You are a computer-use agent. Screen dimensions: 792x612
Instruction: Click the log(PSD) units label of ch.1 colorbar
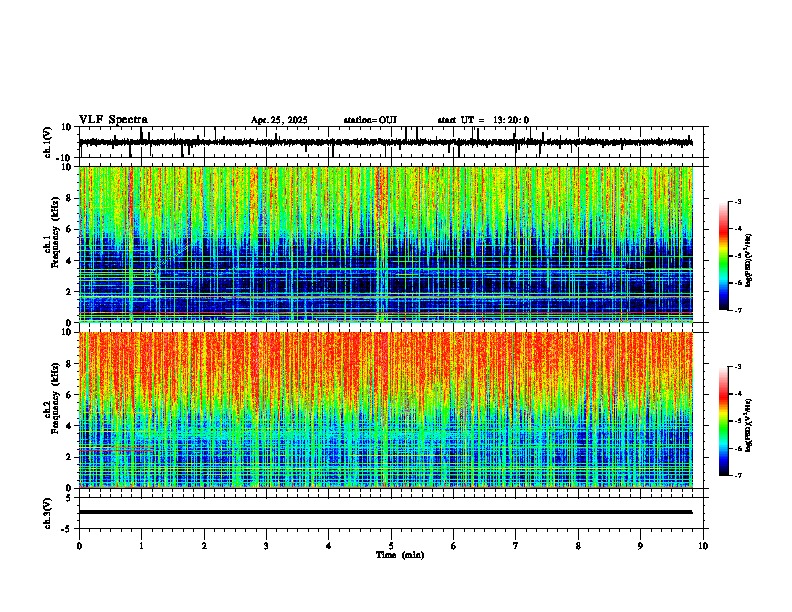(x=749, y=261)
